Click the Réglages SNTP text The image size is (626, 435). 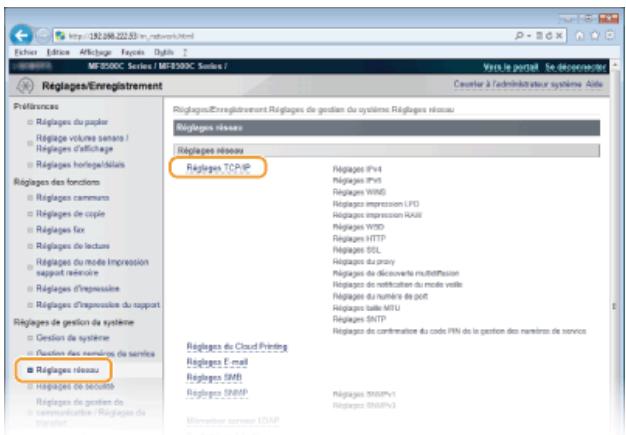[x=359, y=319]
